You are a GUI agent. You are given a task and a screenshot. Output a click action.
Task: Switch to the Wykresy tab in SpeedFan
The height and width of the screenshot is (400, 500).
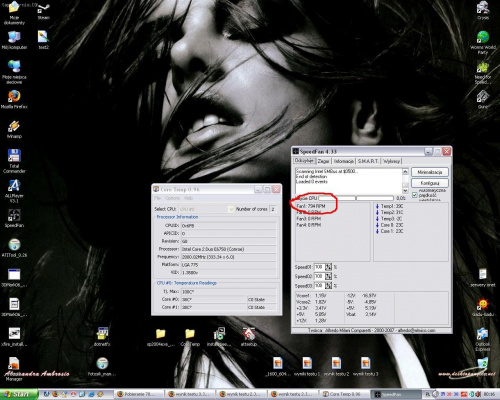pos(391,161)
